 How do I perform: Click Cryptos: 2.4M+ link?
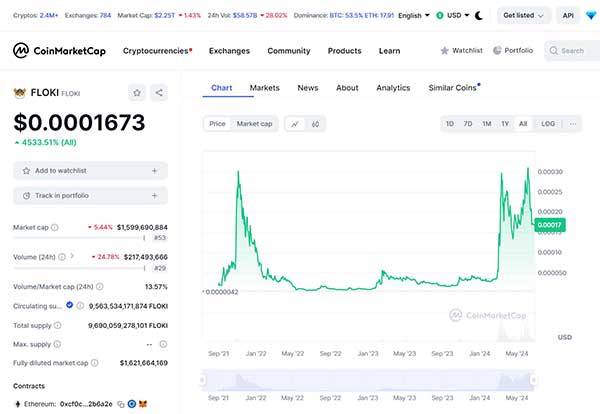click(x=36, y=16)
